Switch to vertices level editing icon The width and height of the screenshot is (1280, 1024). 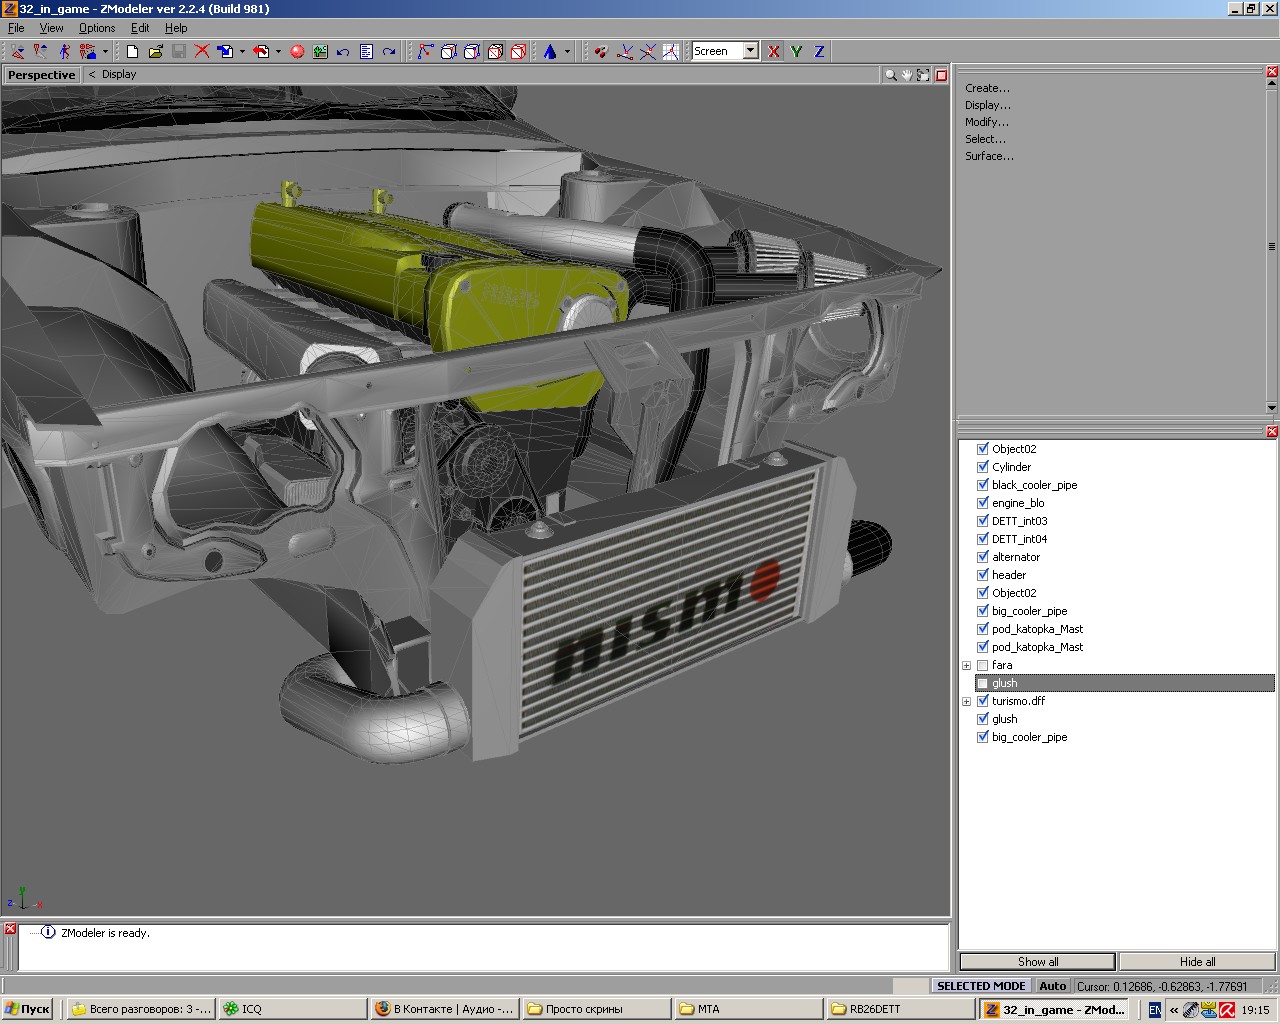pyautogui.click(x=426, y=51)
